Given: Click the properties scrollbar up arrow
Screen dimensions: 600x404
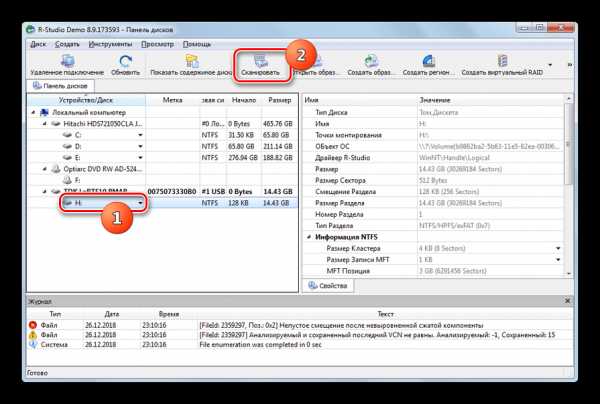Looking at the screenshot, I should tap(569, 99).
